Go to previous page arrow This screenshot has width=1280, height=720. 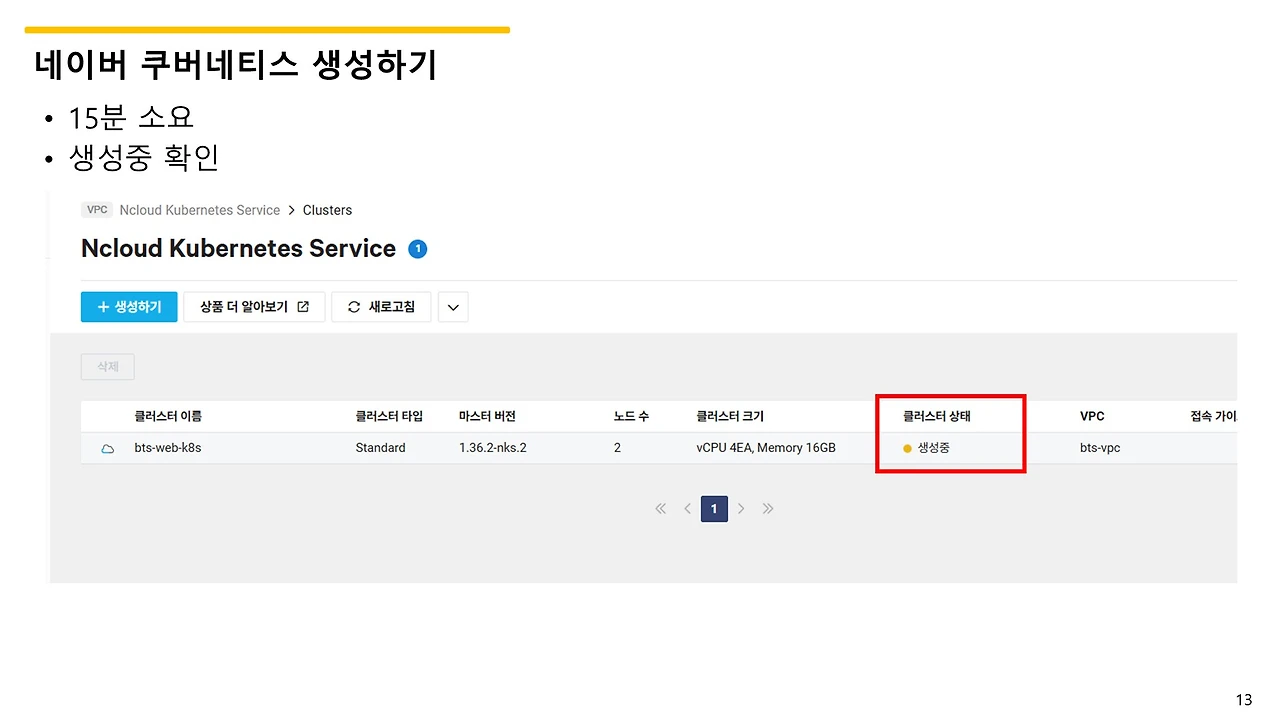(687, 509)
